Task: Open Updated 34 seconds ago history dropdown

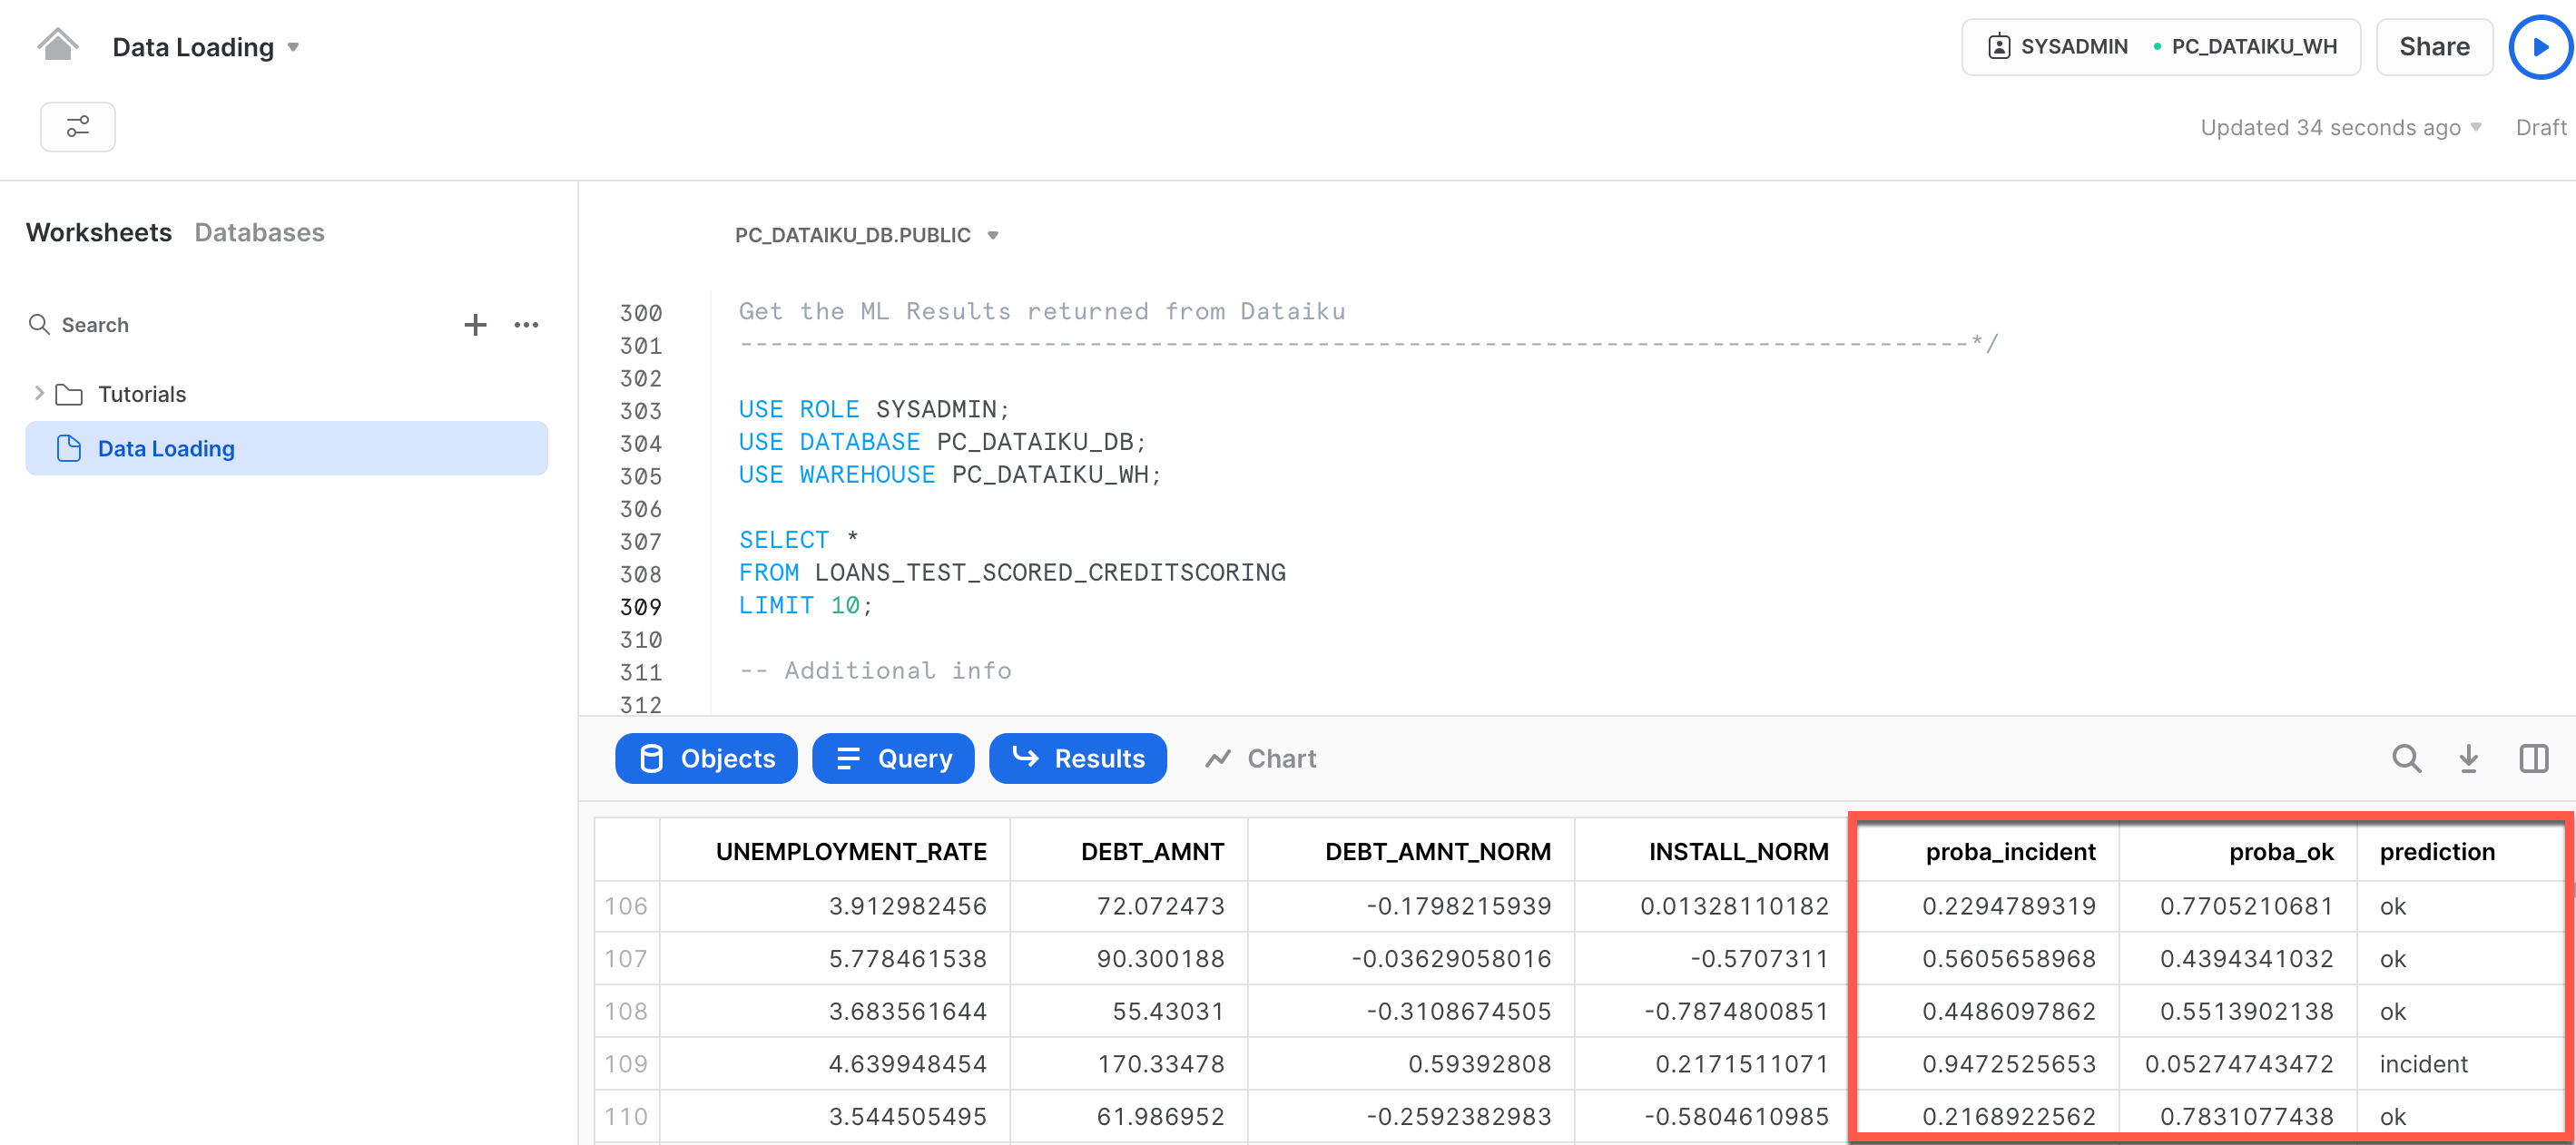Action: [2476, 128]
